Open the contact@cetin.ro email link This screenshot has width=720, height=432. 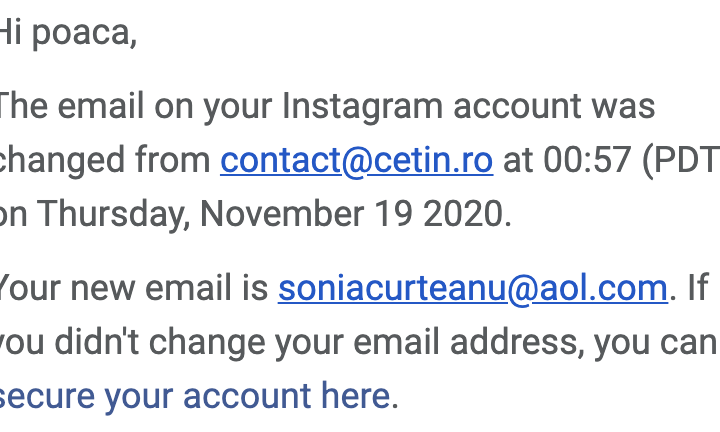coord(356,160)
